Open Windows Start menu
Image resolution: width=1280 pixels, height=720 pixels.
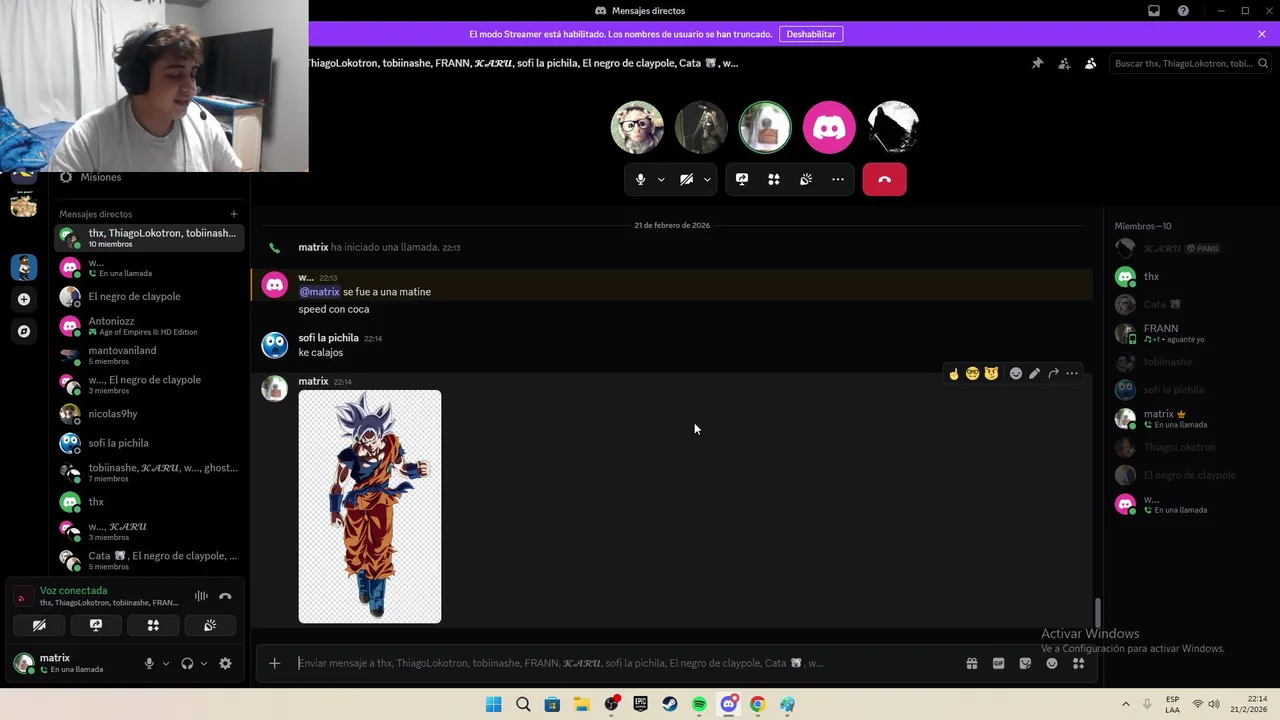coord(493,704)
